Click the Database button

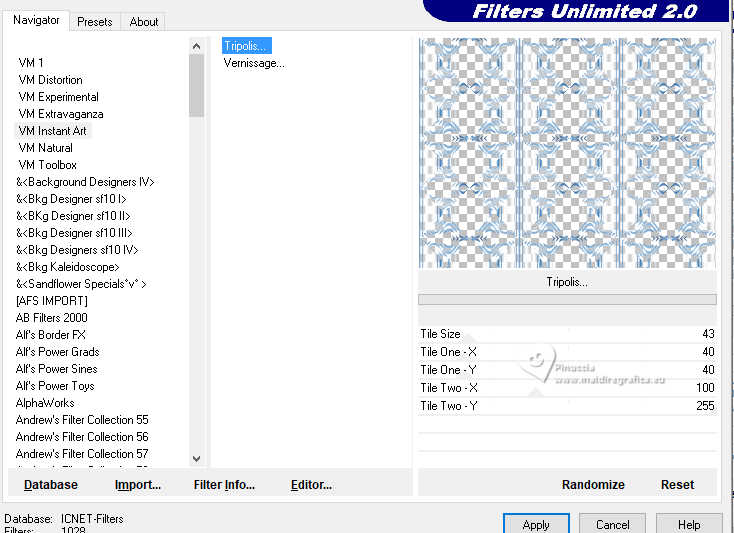(51, 485)
